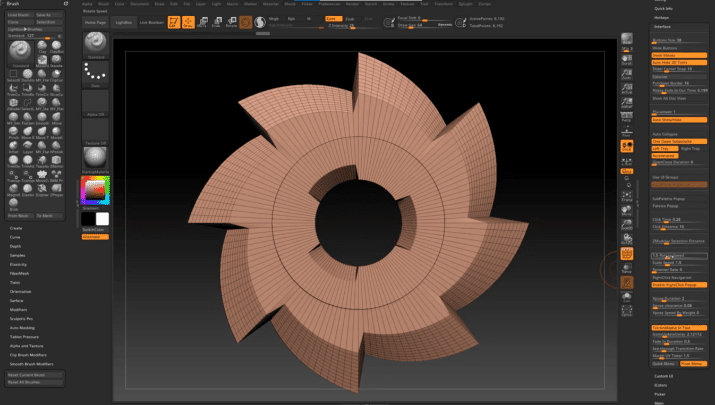Click the LightBox button

124,22
